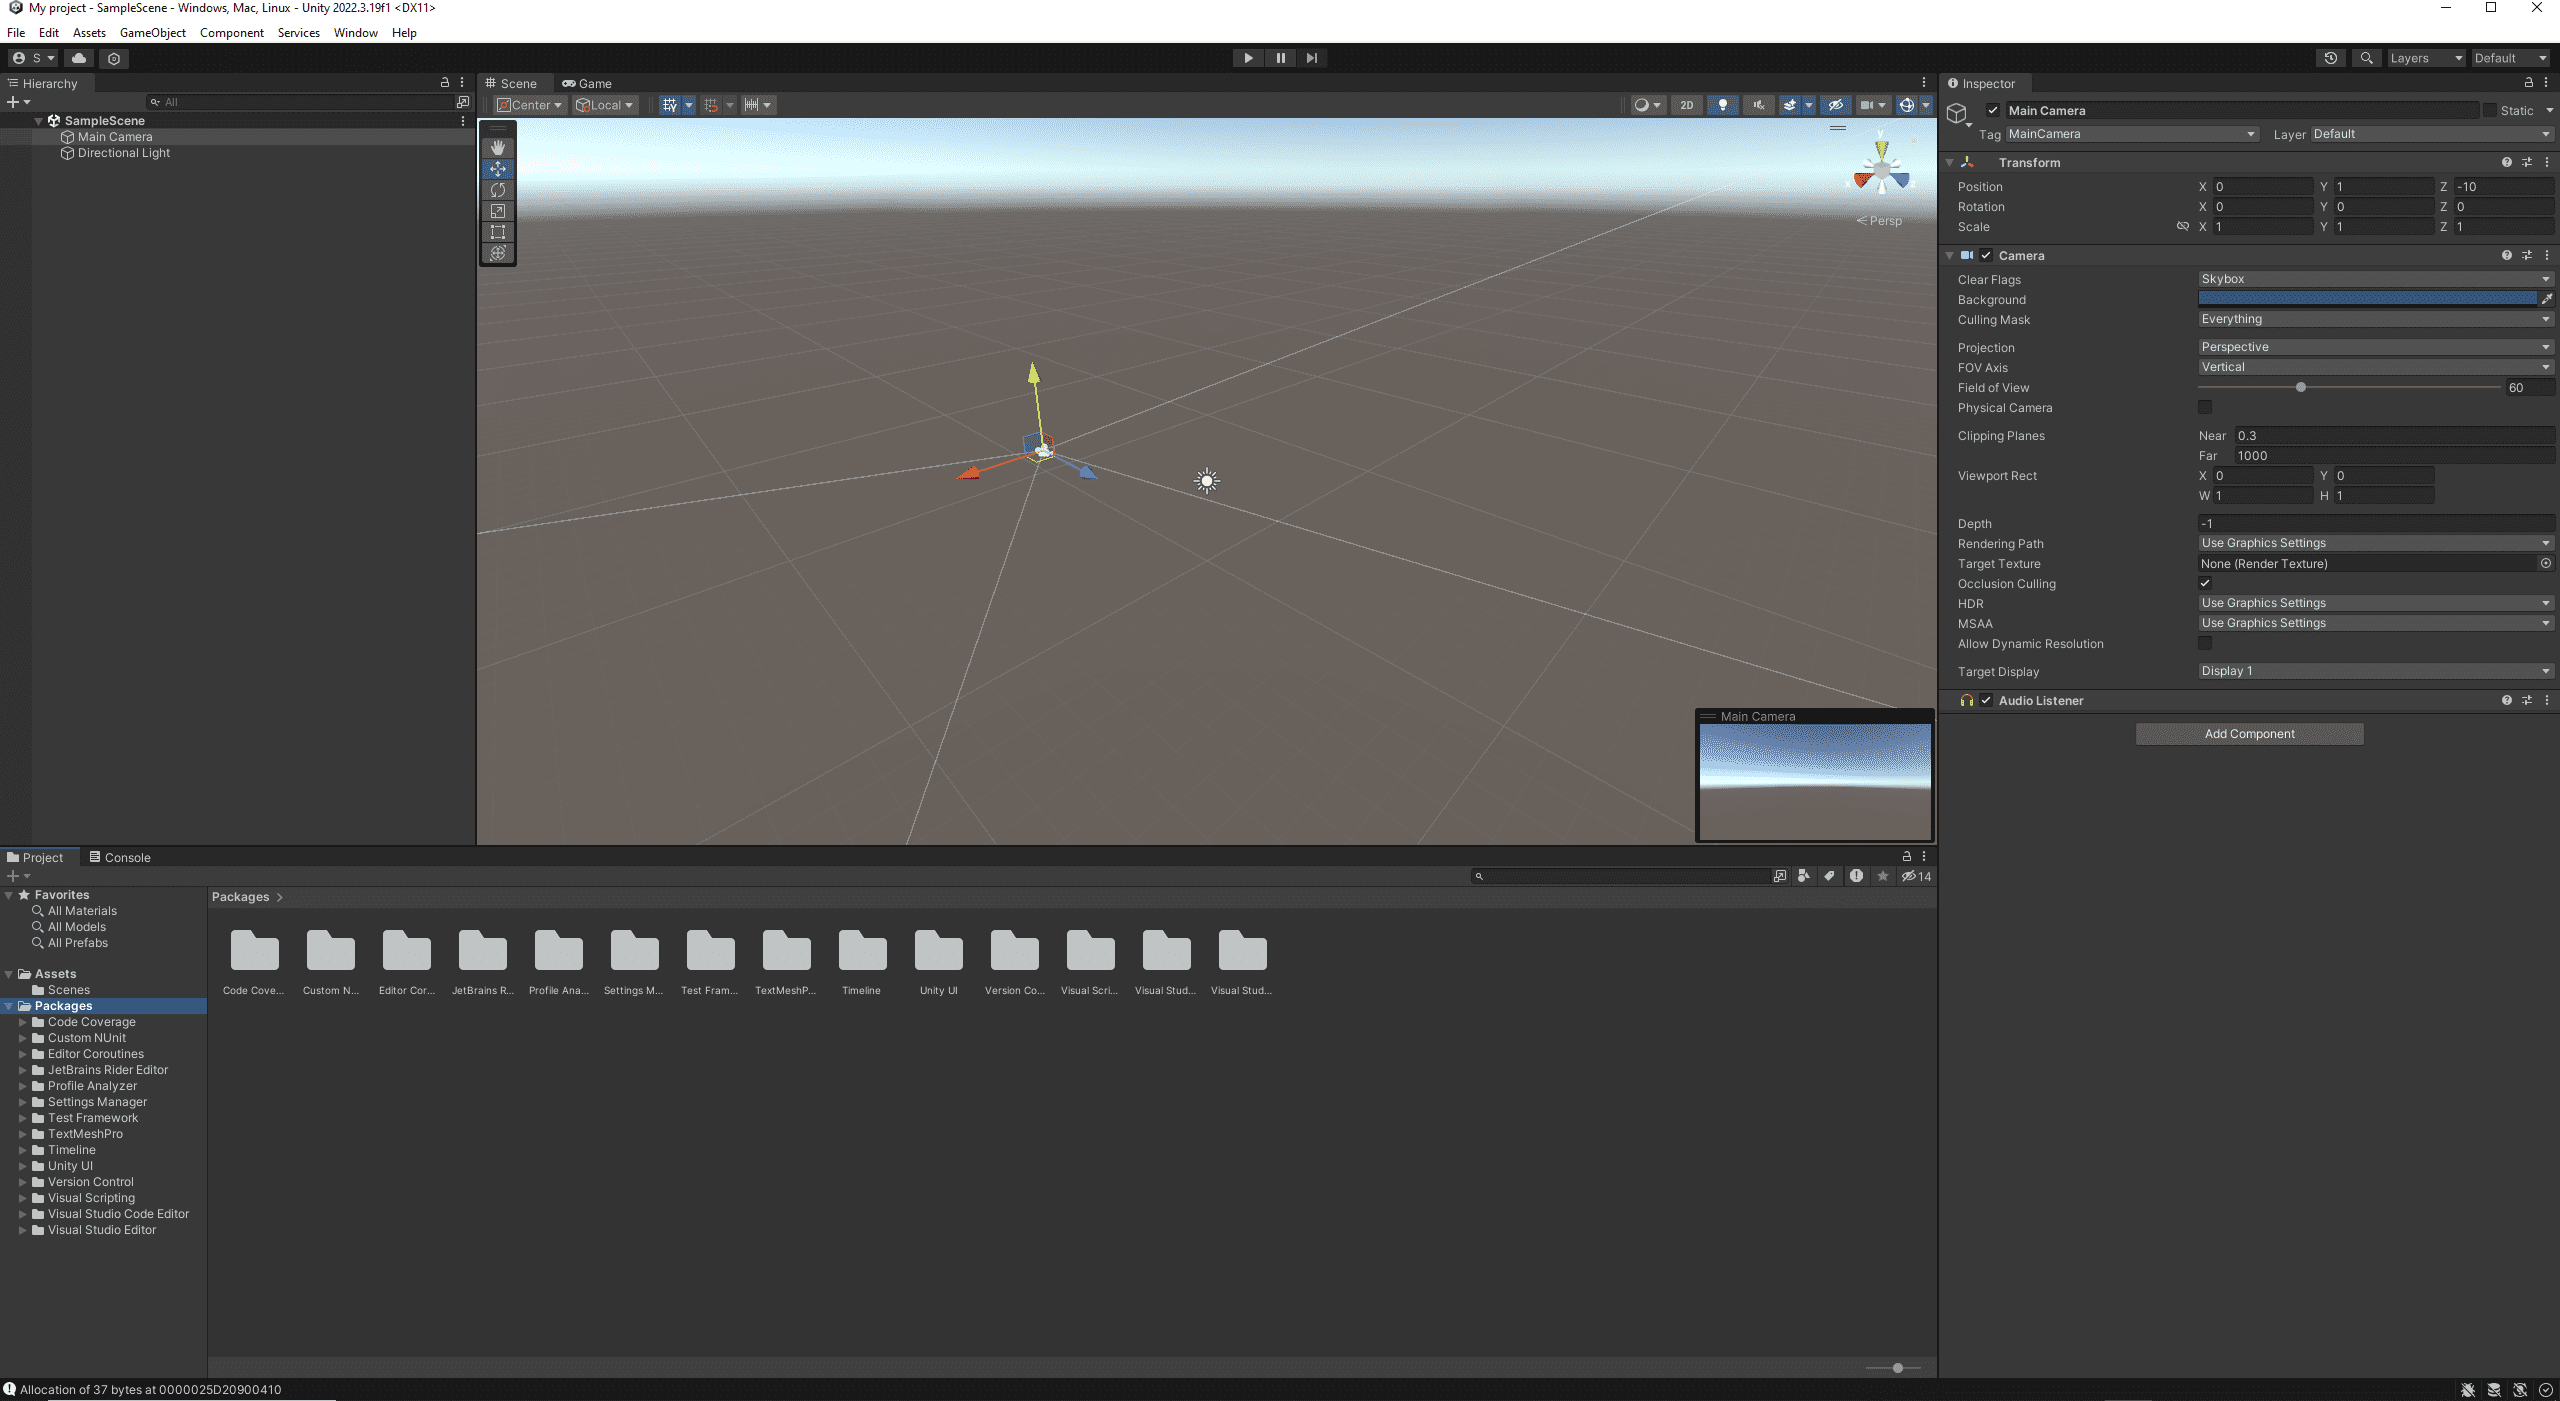The width and height of the screenshot is (2560, 1401).
Task: Open the Culling Mask dropdown
Action: click(2374, 319)
